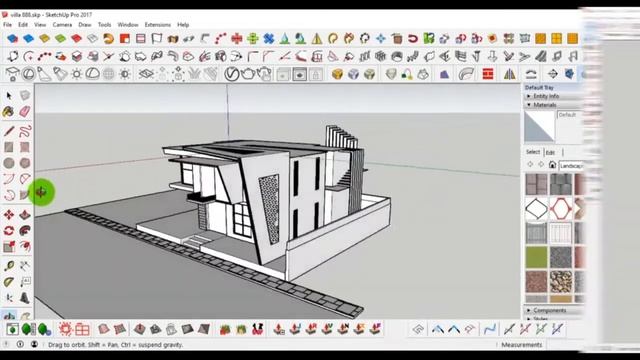640x360 pixels.
Task: Choose the Circle tool
Action: point(9,163)
